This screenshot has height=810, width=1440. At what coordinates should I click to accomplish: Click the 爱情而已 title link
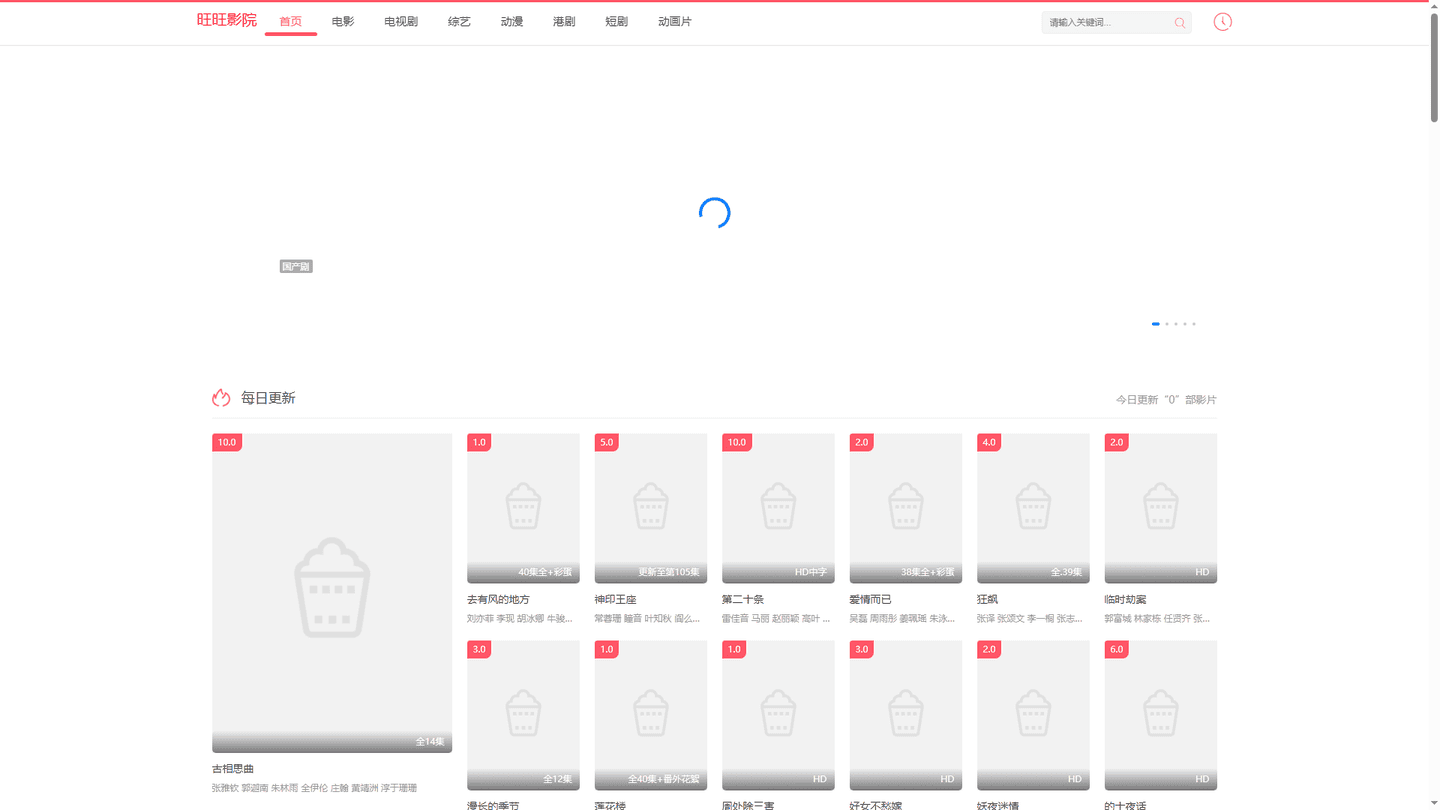tap(870, 600)
